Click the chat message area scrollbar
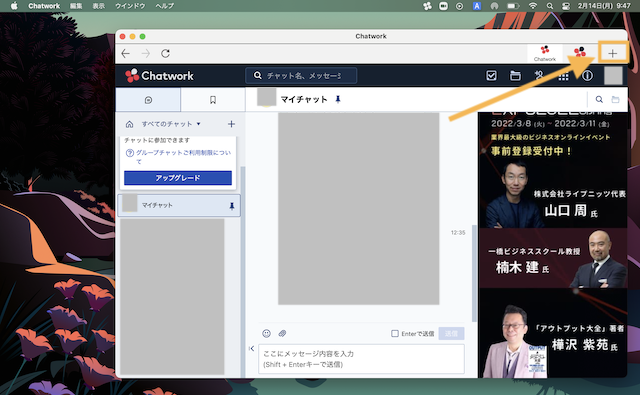This screenshot has height=395, width=640. click(x=474, y=273)
